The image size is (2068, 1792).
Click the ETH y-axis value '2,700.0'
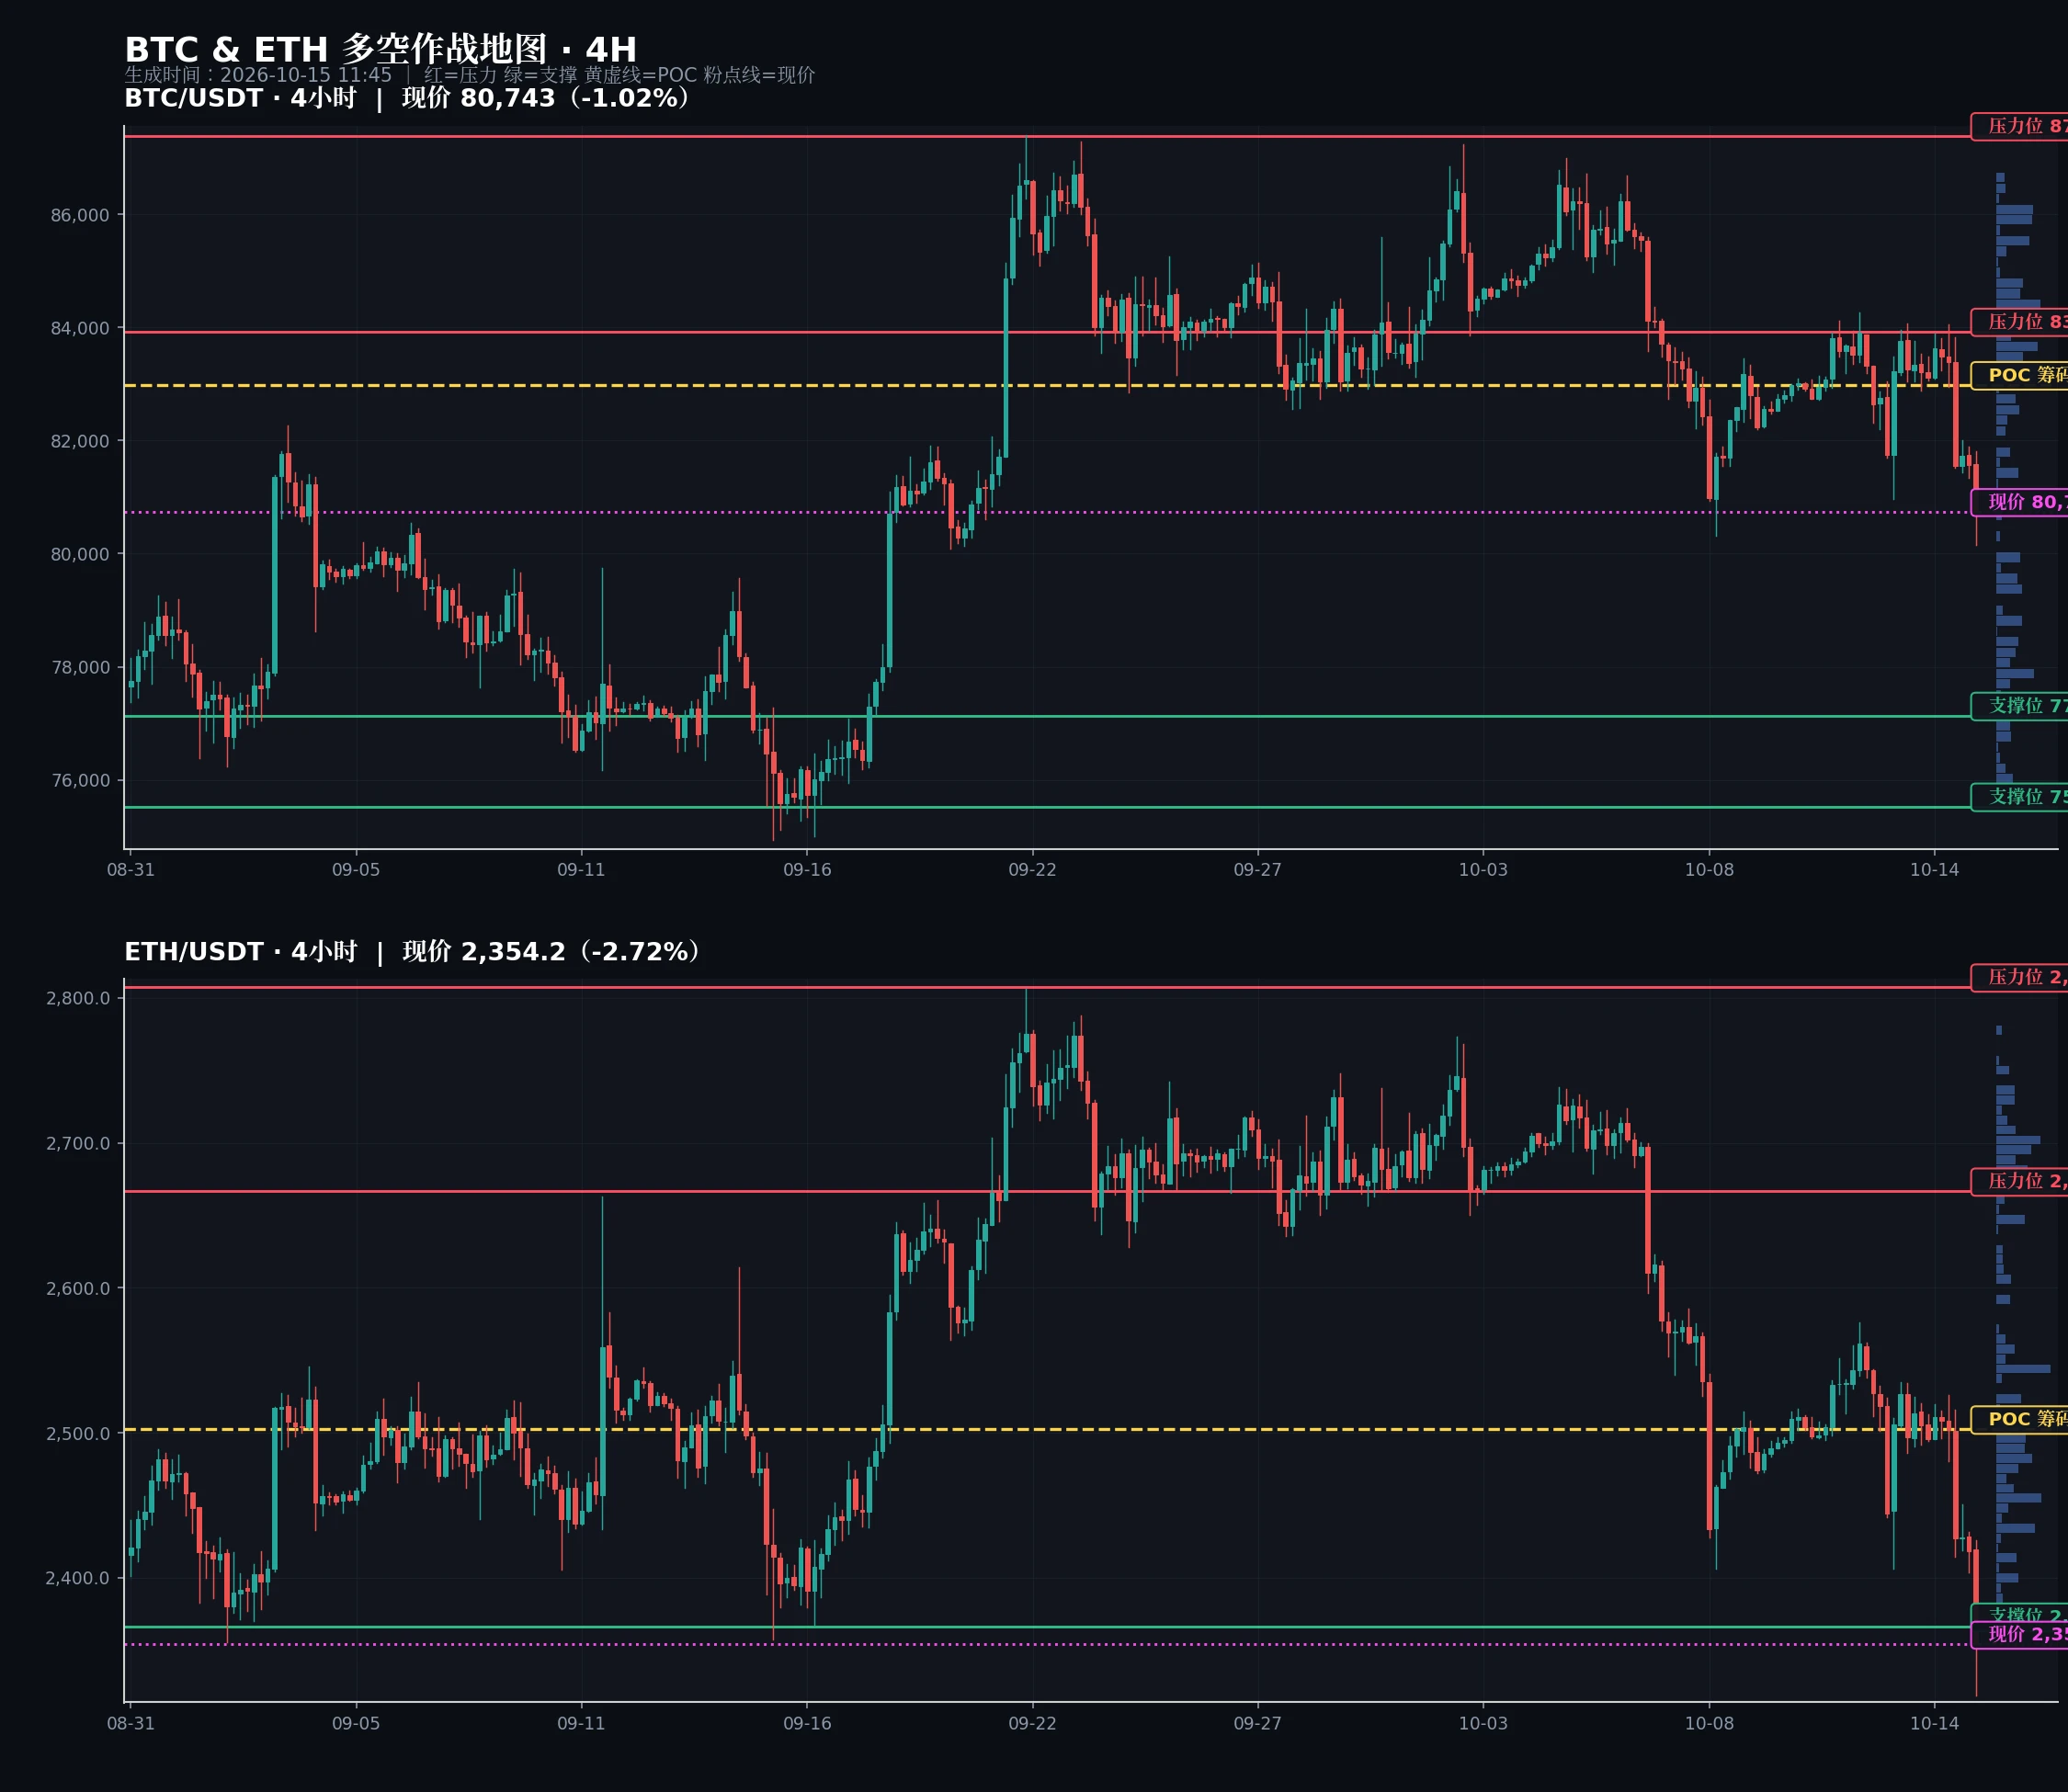78,1143
